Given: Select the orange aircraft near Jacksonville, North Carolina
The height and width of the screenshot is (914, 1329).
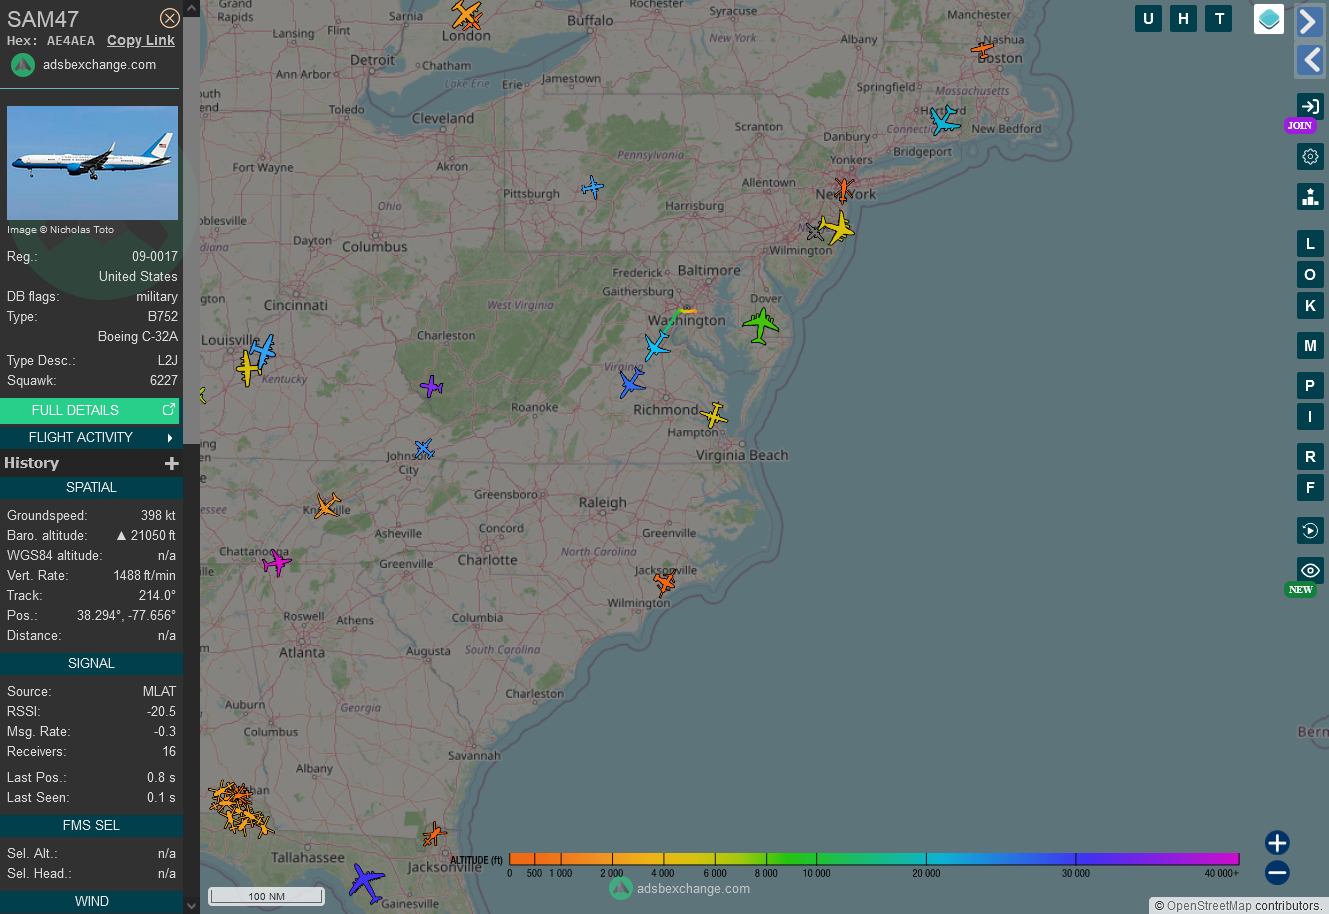Looking at the screenshot, I should tap(665, 581).
